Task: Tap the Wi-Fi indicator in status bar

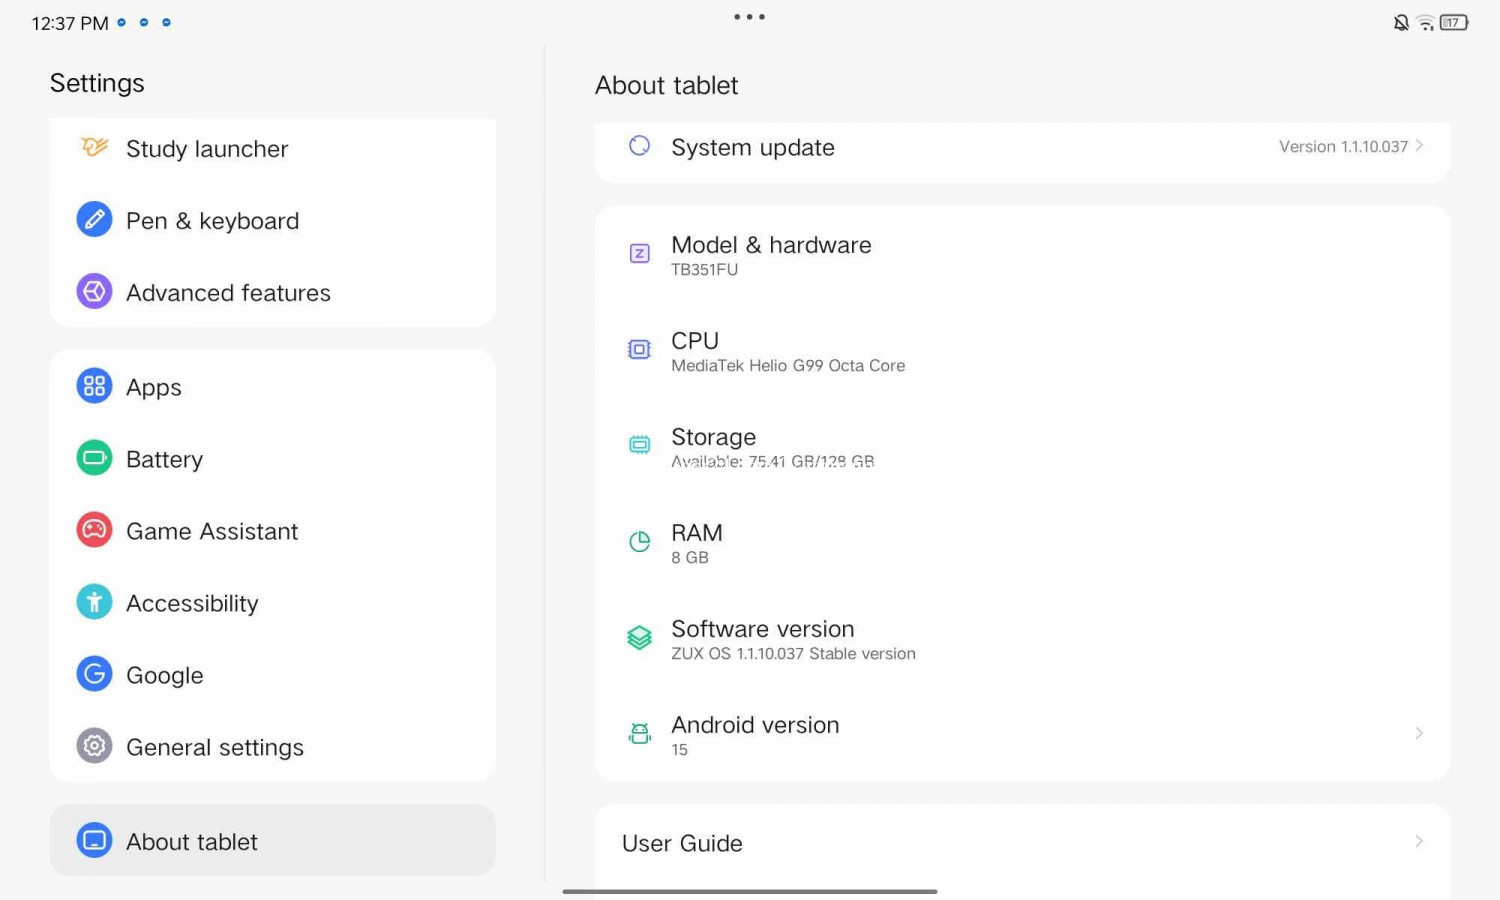Action: 1425,22
